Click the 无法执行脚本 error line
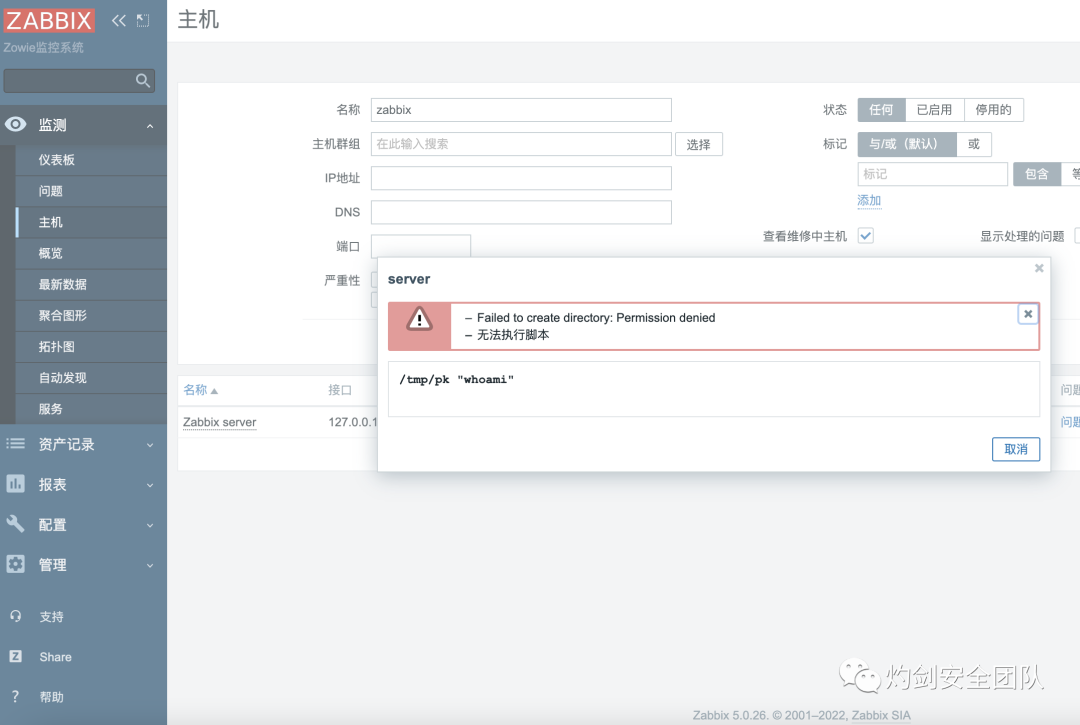This screenshot has width=1080, height=725. tap(513, 335)
